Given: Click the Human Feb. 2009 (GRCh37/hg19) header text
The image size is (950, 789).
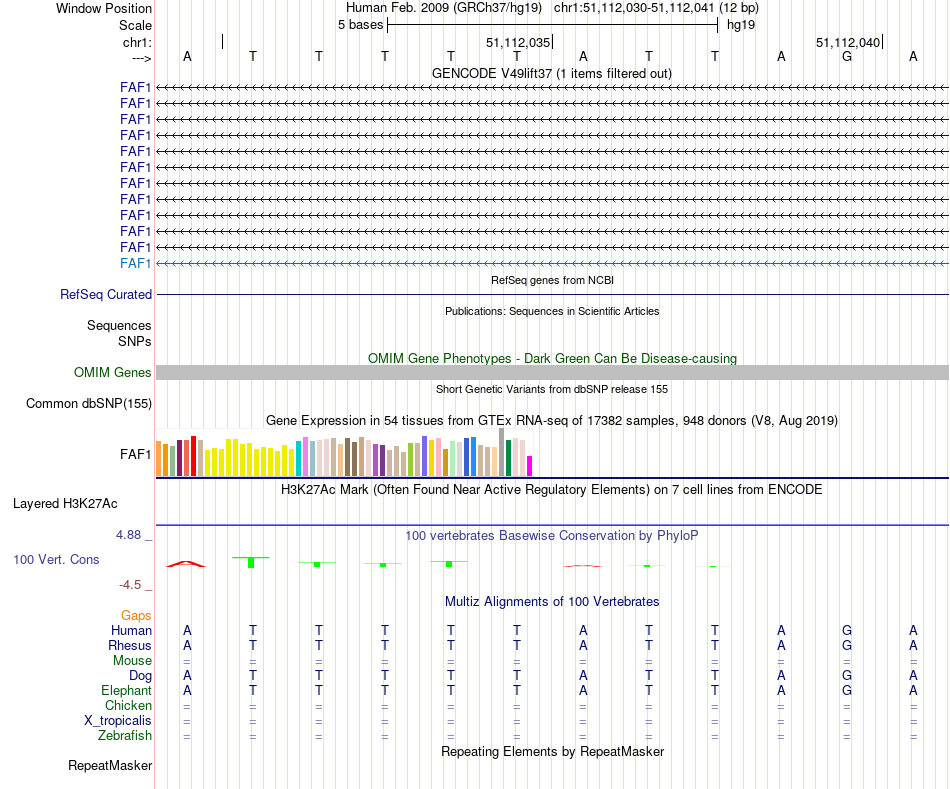Looking at the screenshot, I should 443,8.
